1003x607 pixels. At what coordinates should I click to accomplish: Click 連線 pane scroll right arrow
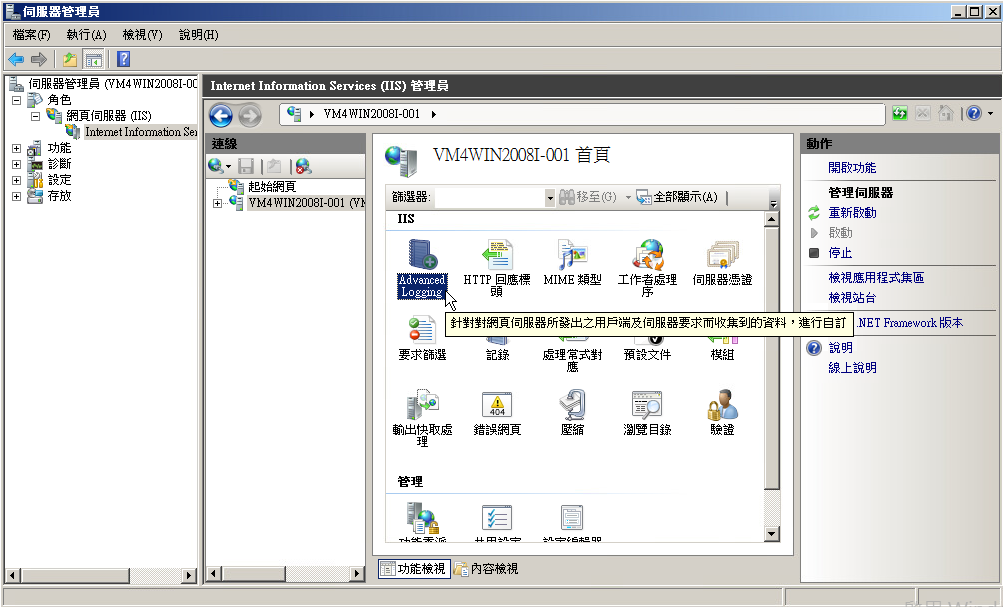coord(357,574)
